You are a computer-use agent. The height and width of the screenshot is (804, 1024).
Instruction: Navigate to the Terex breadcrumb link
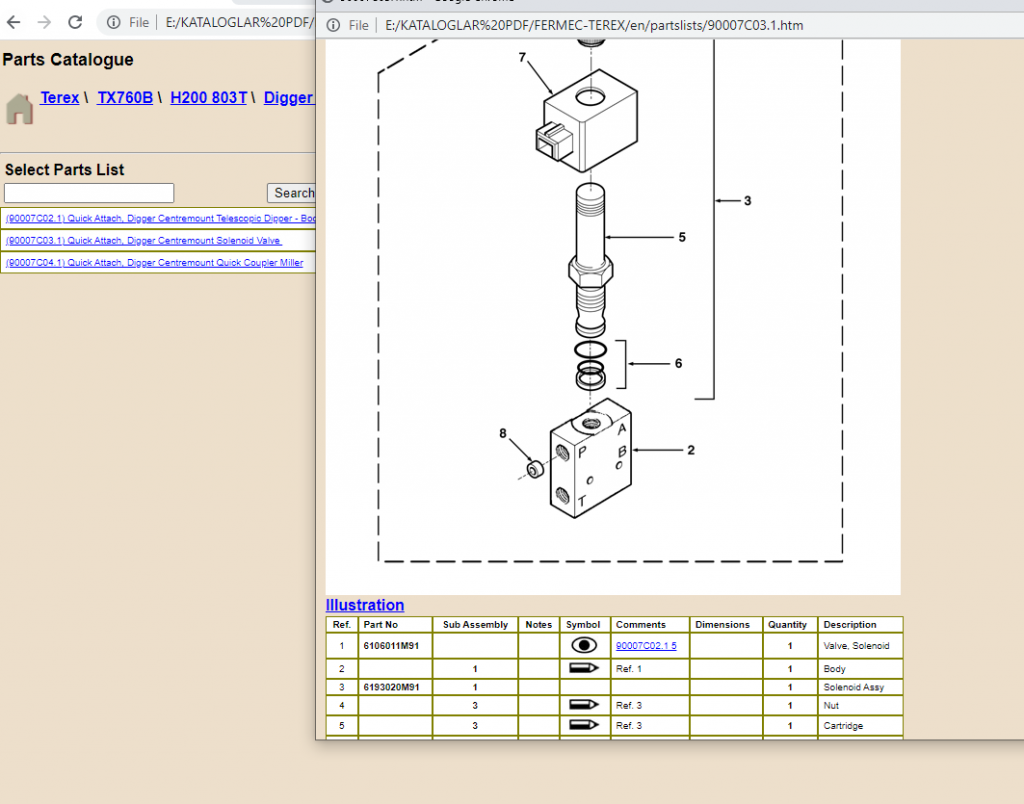click(x=59, y=97)
